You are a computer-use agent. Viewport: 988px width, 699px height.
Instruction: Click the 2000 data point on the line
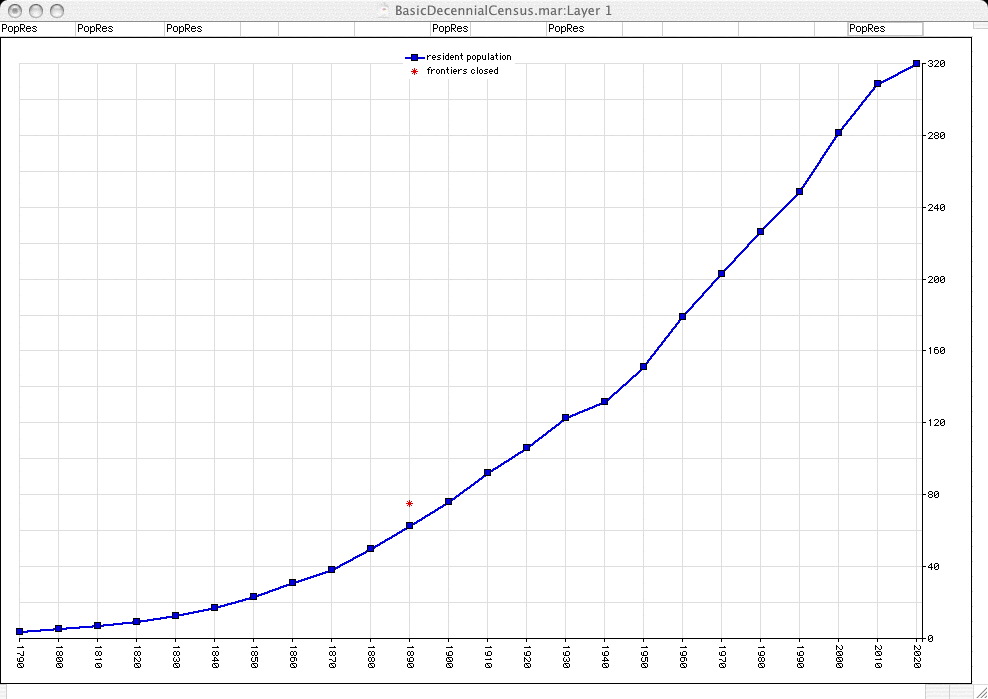[x=838, y=133]
